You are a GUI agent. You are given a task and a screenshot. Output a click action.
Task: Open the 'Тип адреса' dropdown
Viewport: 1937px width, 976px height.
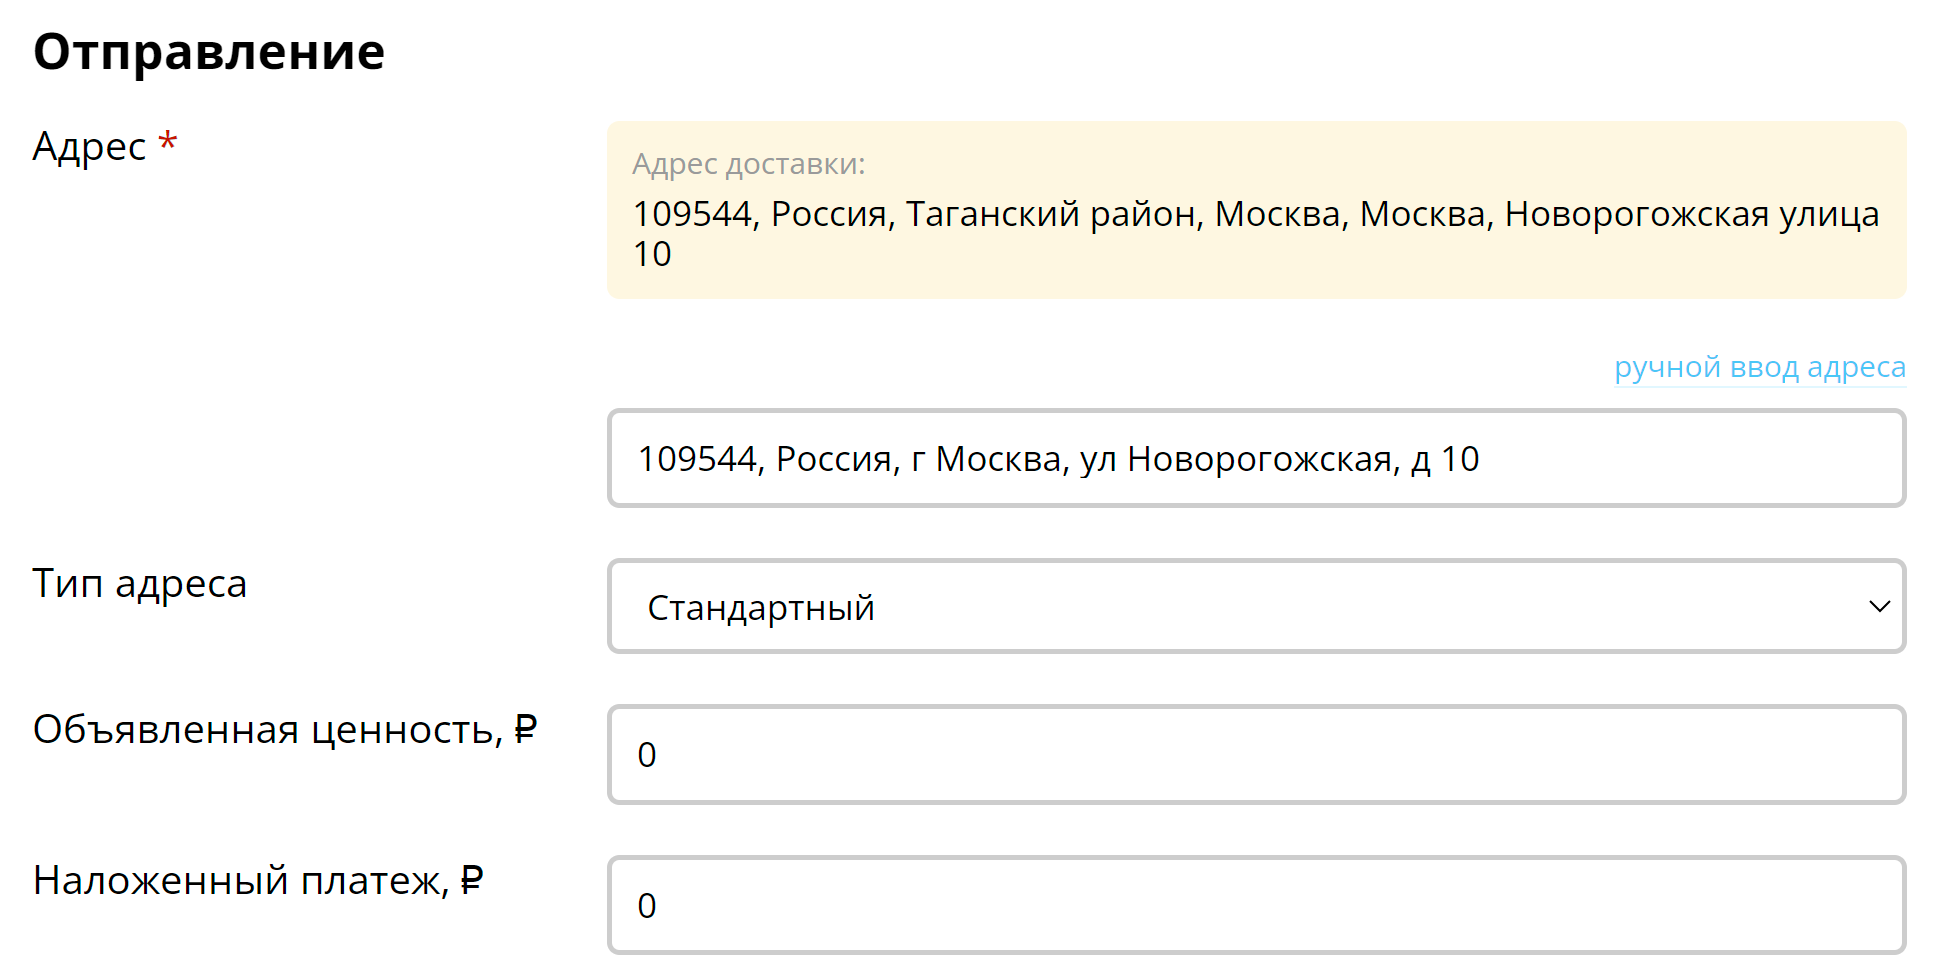1256,606
